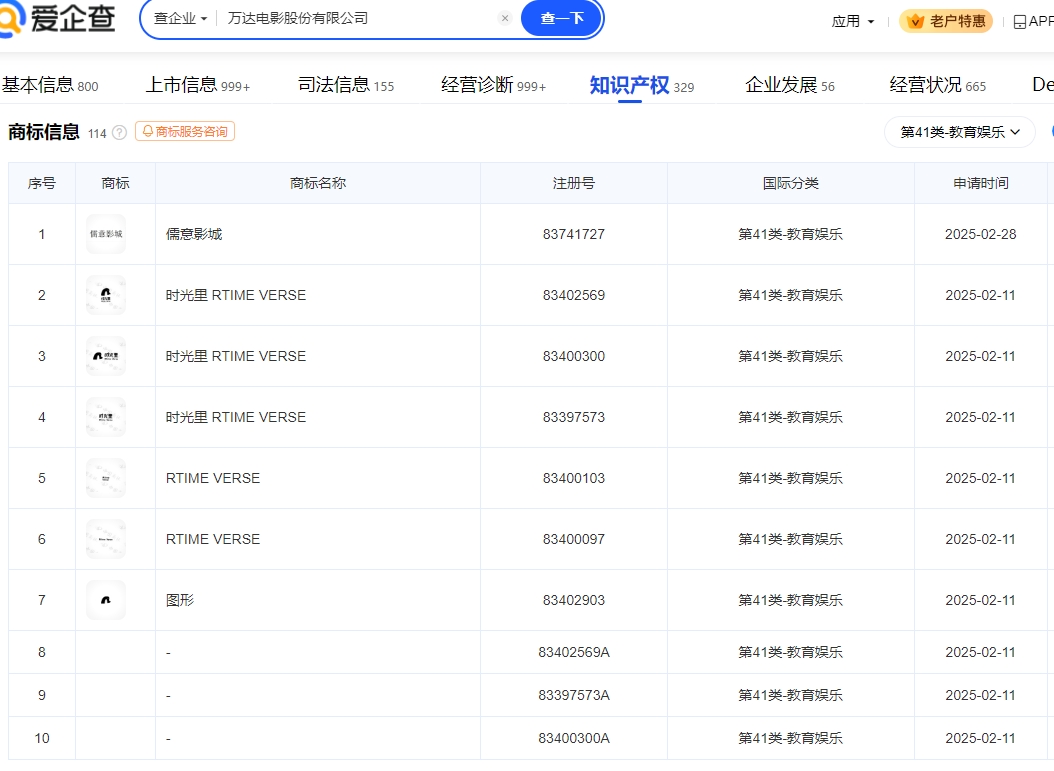Switch to the 司法信息 tab
Viewport: 1054px width, 771px height.
(x=346, y=85)
